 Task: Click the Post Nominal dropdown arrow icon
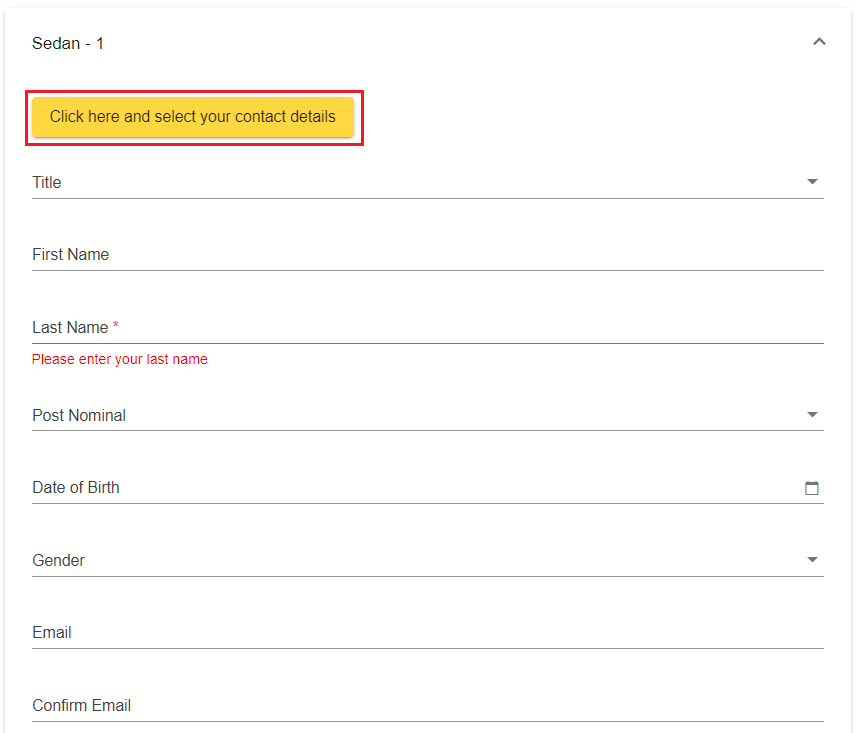point(812,415)
